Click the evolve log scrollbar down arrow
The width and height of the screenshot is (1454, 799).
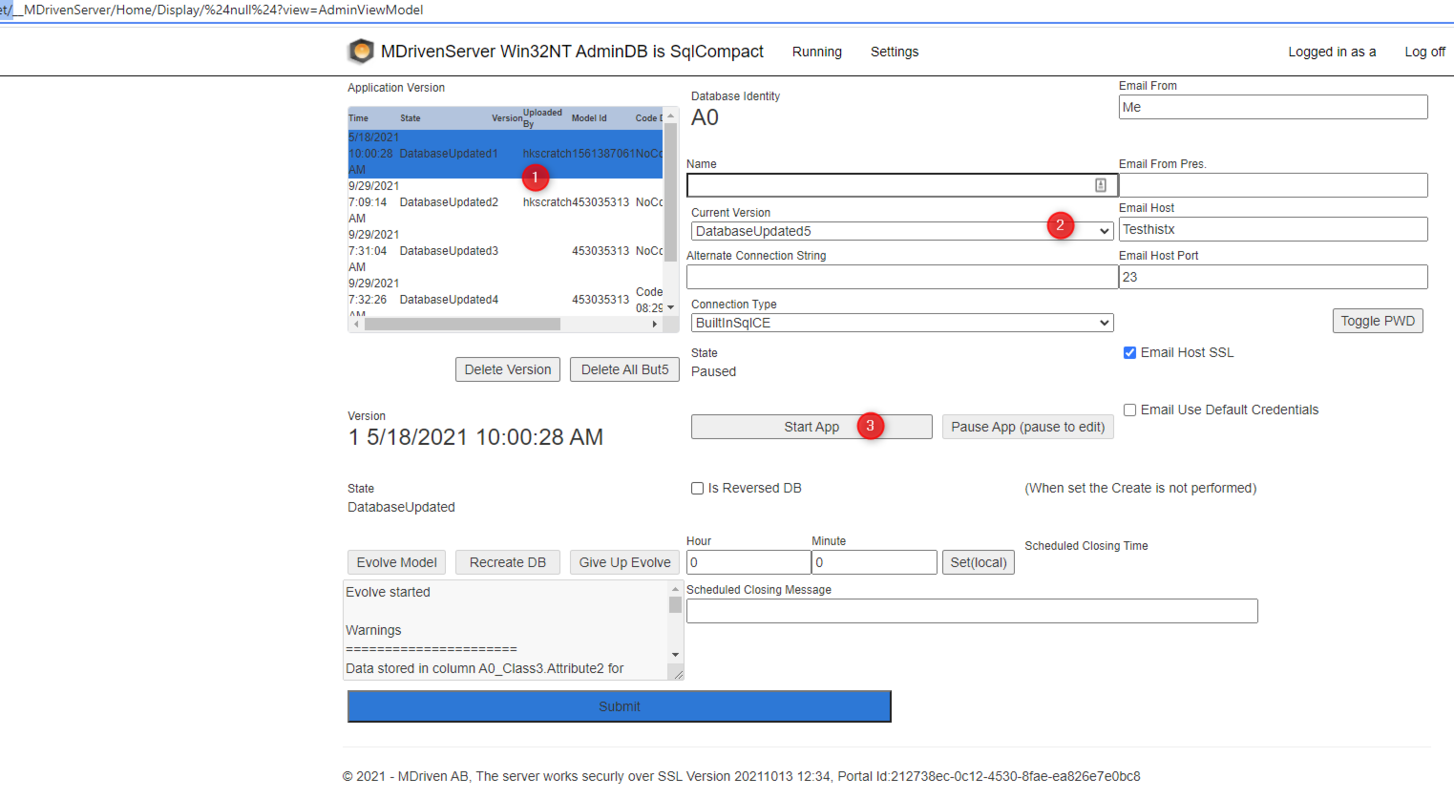[675, 655]
